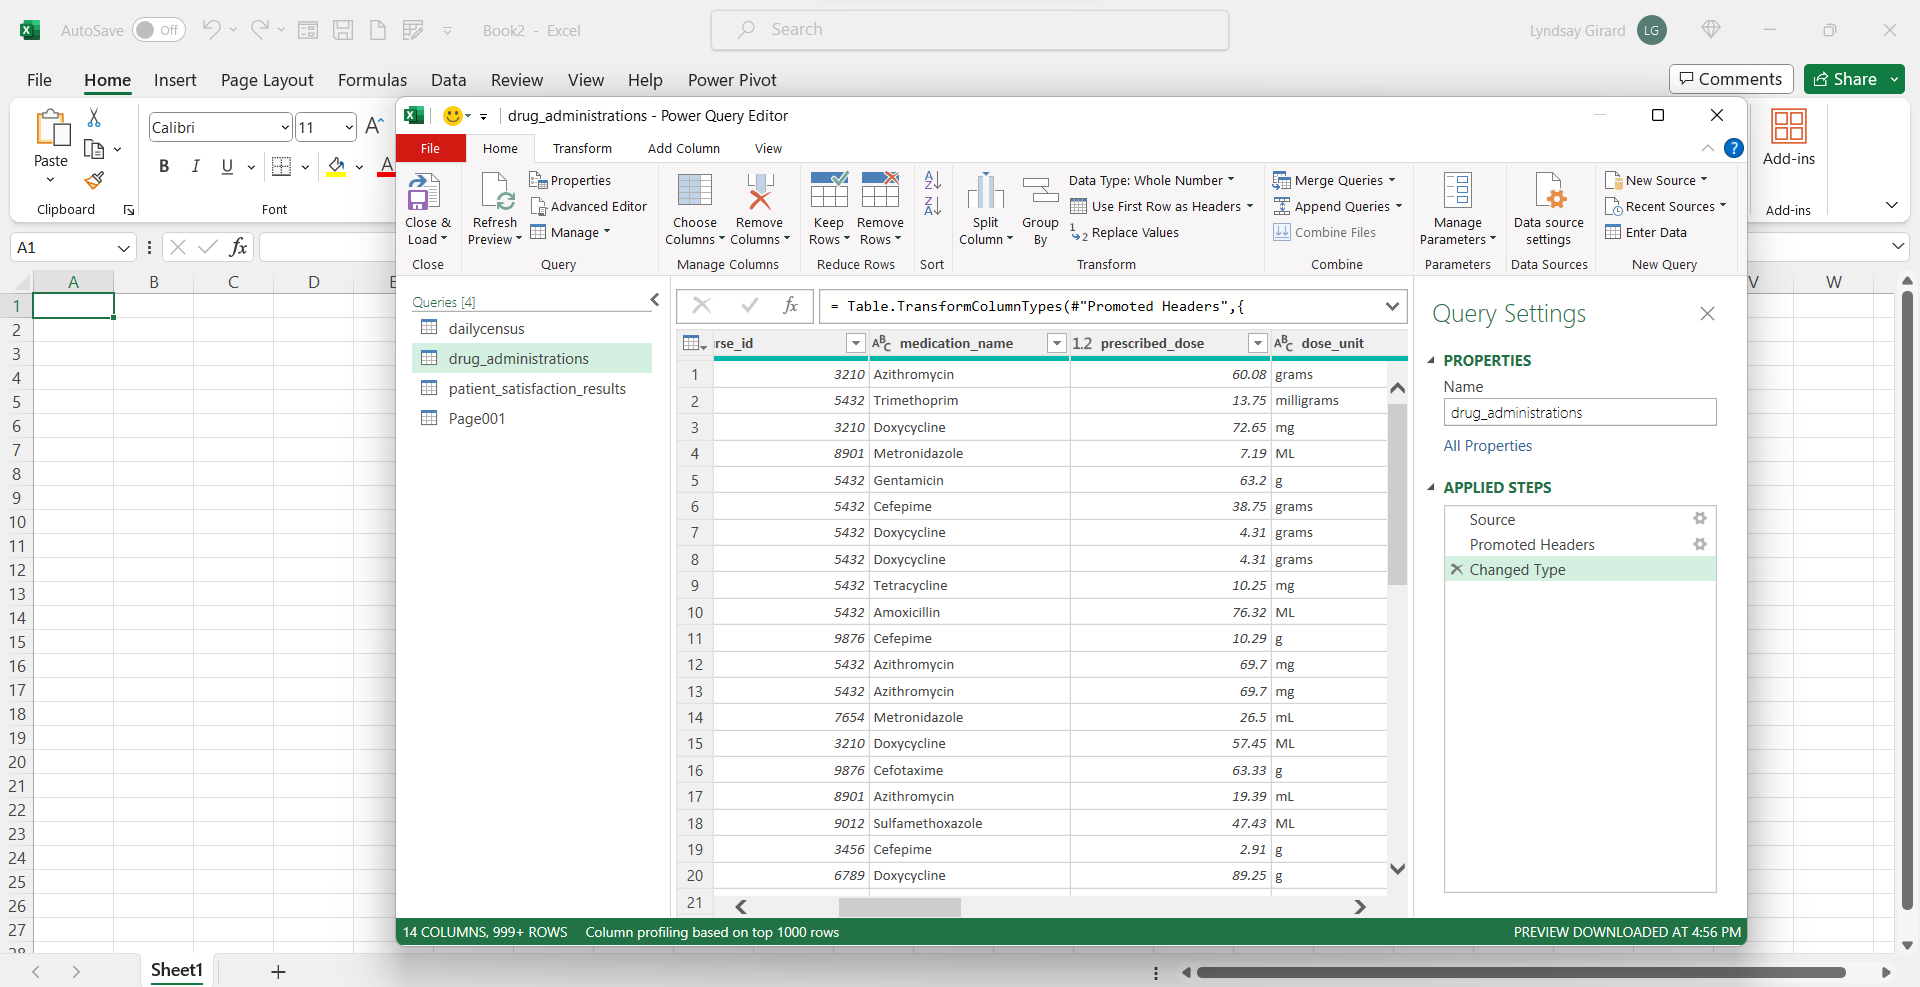Click the table corner menu icon
1920x987 pixels.
click(x=694, y=343)
